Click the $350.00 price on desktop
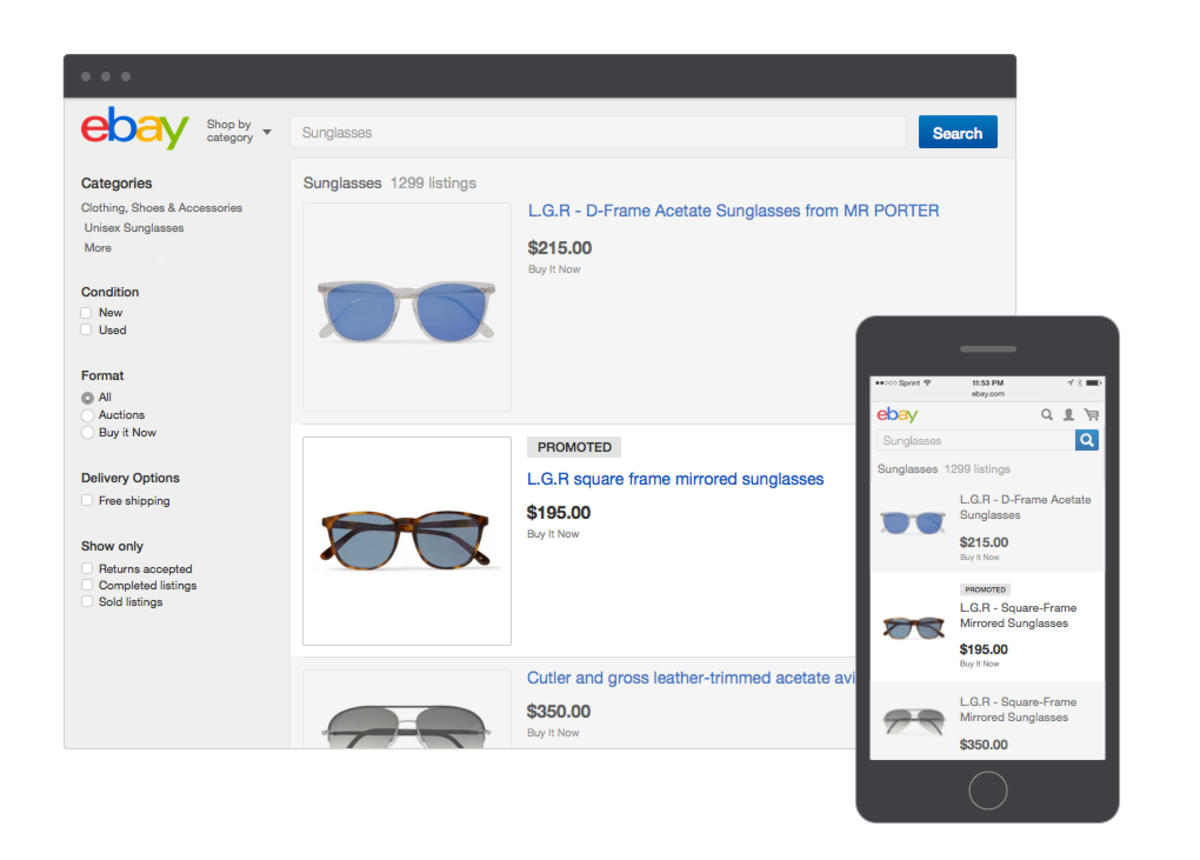Viewport: 1200px width, 860px height. (x=558, y=712)
